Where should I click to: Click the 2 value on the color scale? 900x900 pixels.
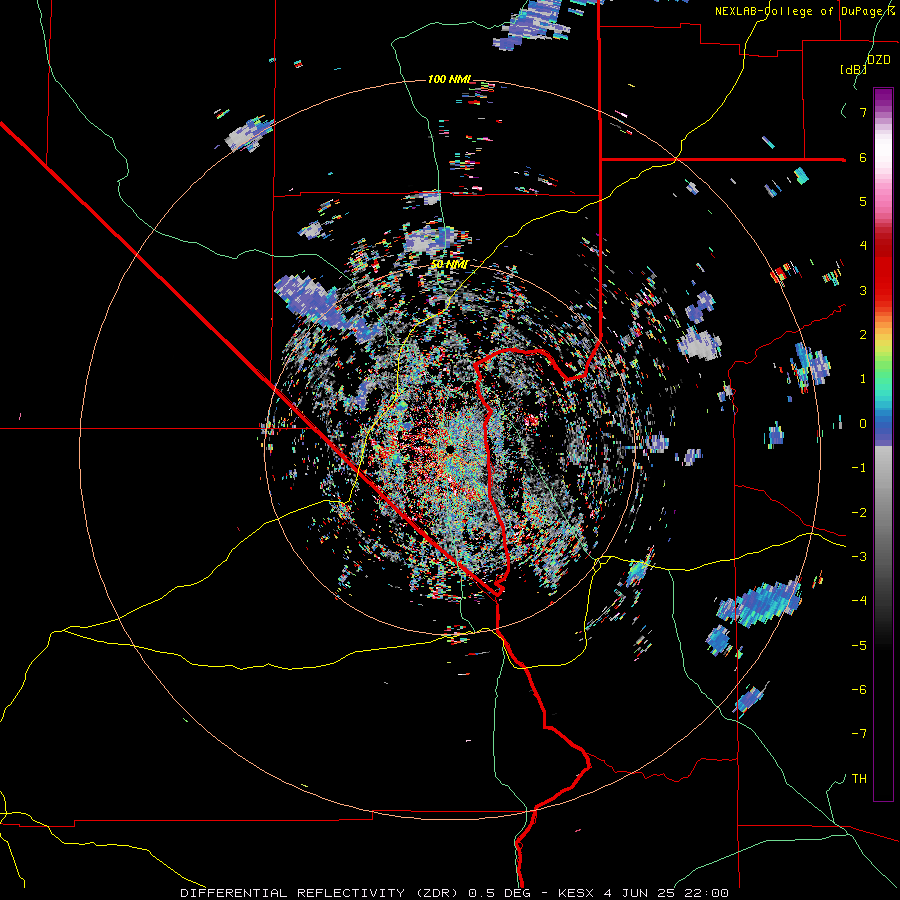[863, 335]
